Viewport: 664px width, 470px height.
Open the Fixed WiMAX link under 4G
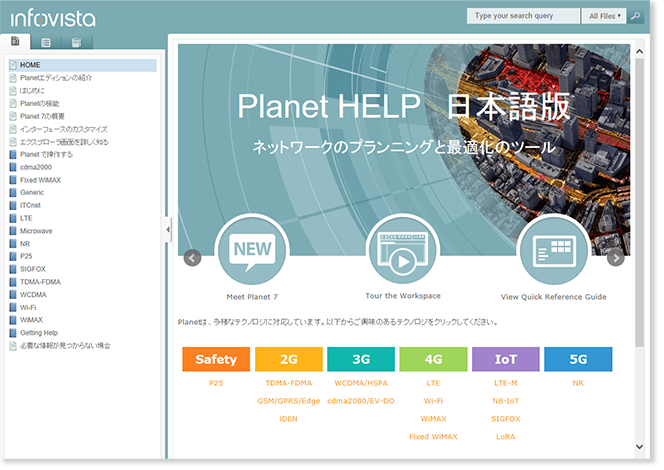pos(433,437)
